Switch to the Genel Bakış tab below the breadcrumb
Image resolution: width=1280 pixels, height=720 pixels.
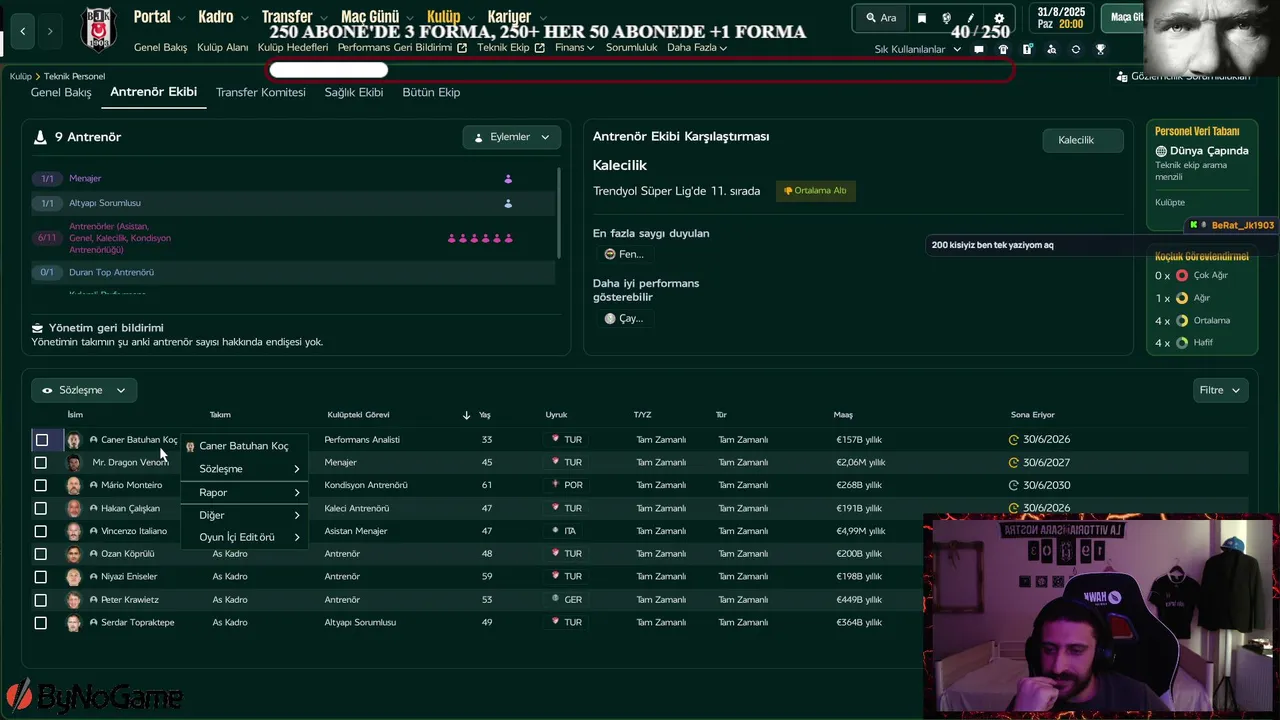pyautogui.click(x=61, y=92)
